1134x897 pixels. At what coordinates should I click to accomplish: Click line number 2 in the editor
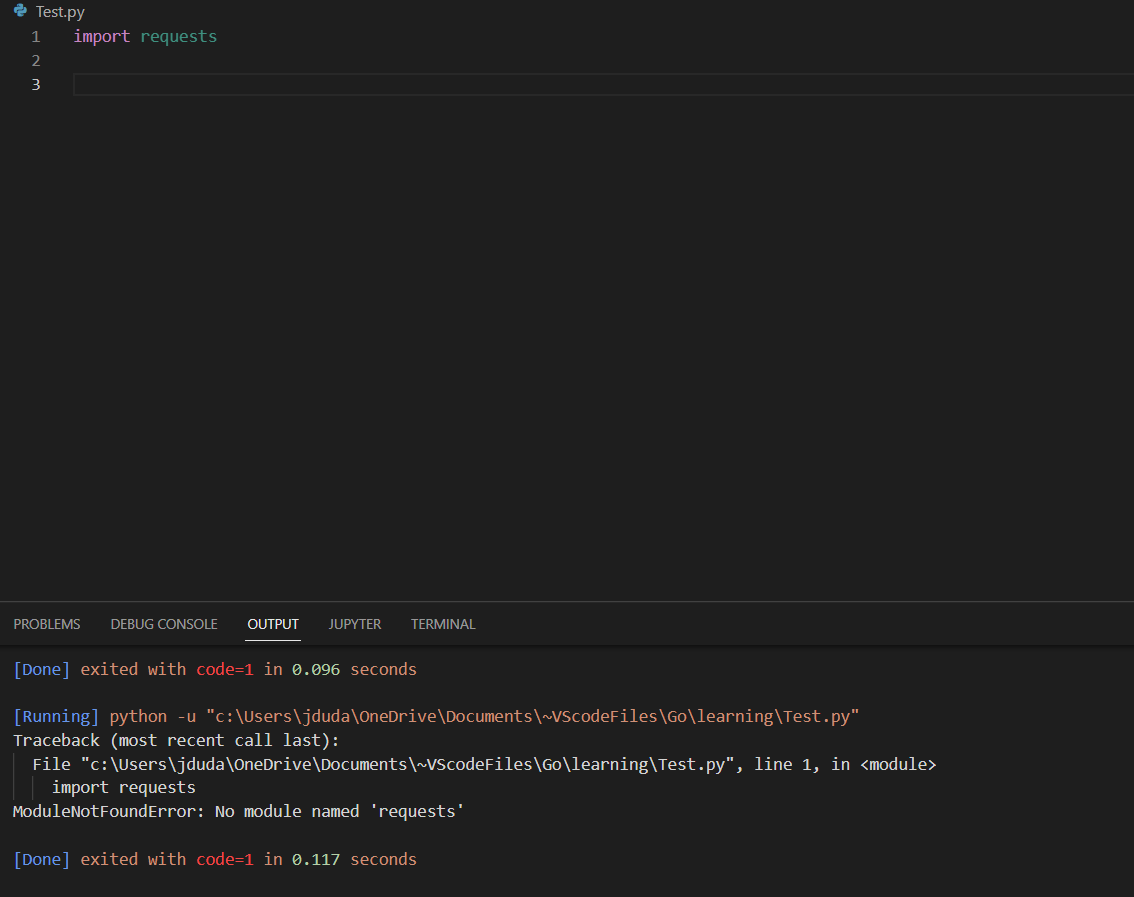click(x=35, y=60)
